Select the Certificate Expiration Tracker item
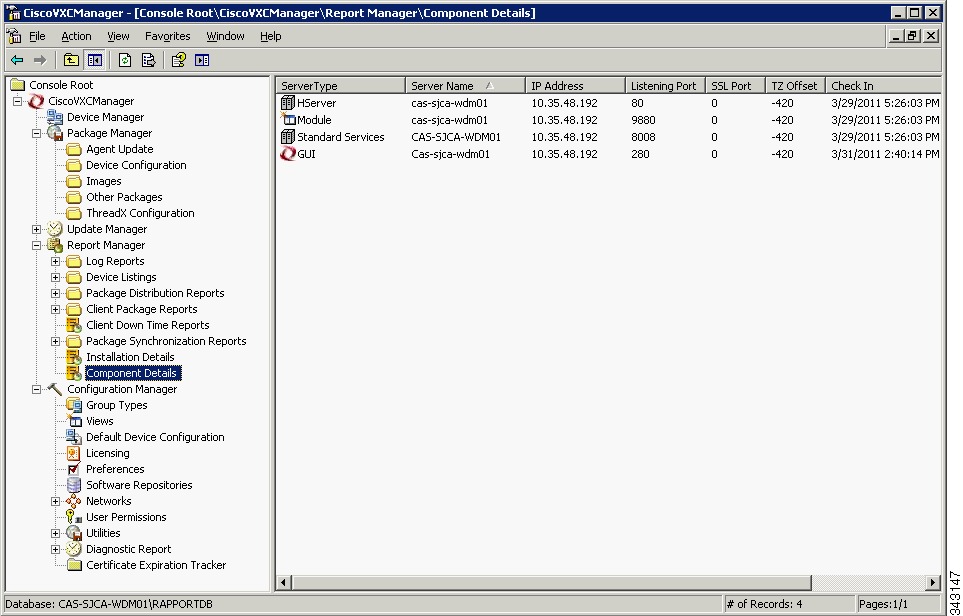 156,565
